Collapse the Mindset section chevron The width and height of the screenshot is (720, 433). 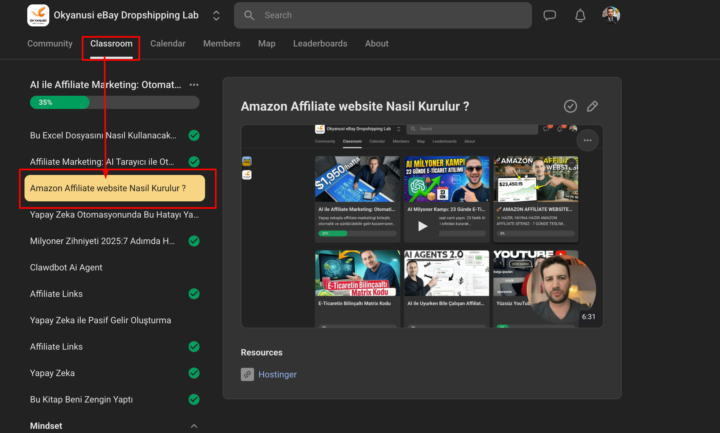[x=194, y=426]
